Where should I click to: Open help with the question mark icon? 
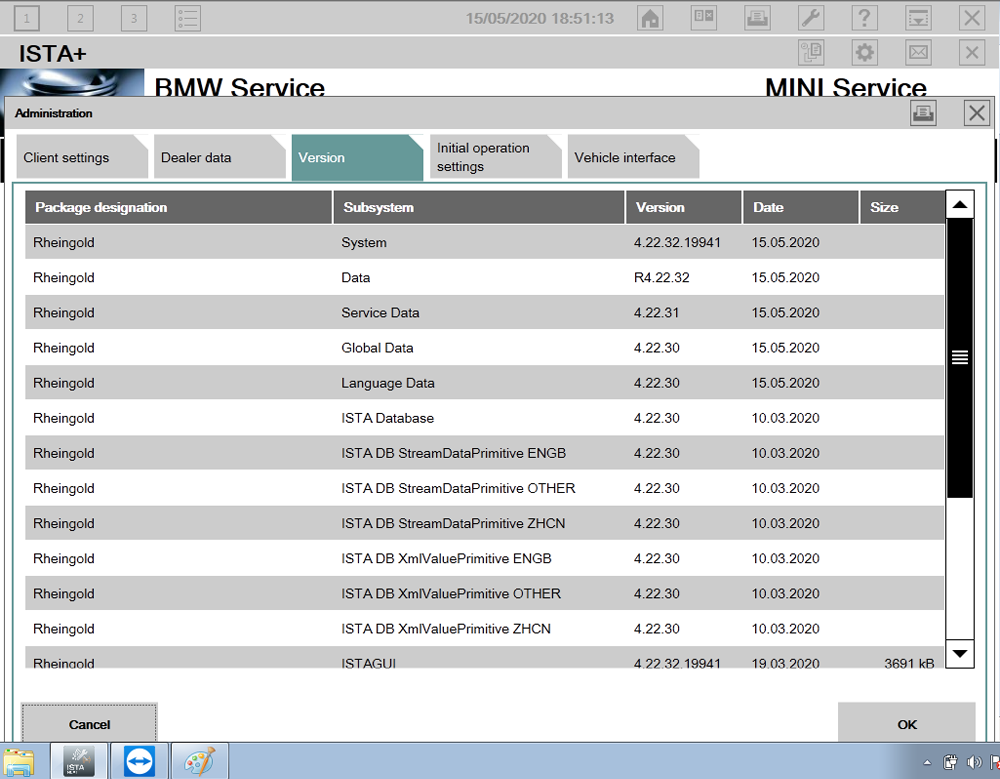pyautogui.click(x=864, y=18)
